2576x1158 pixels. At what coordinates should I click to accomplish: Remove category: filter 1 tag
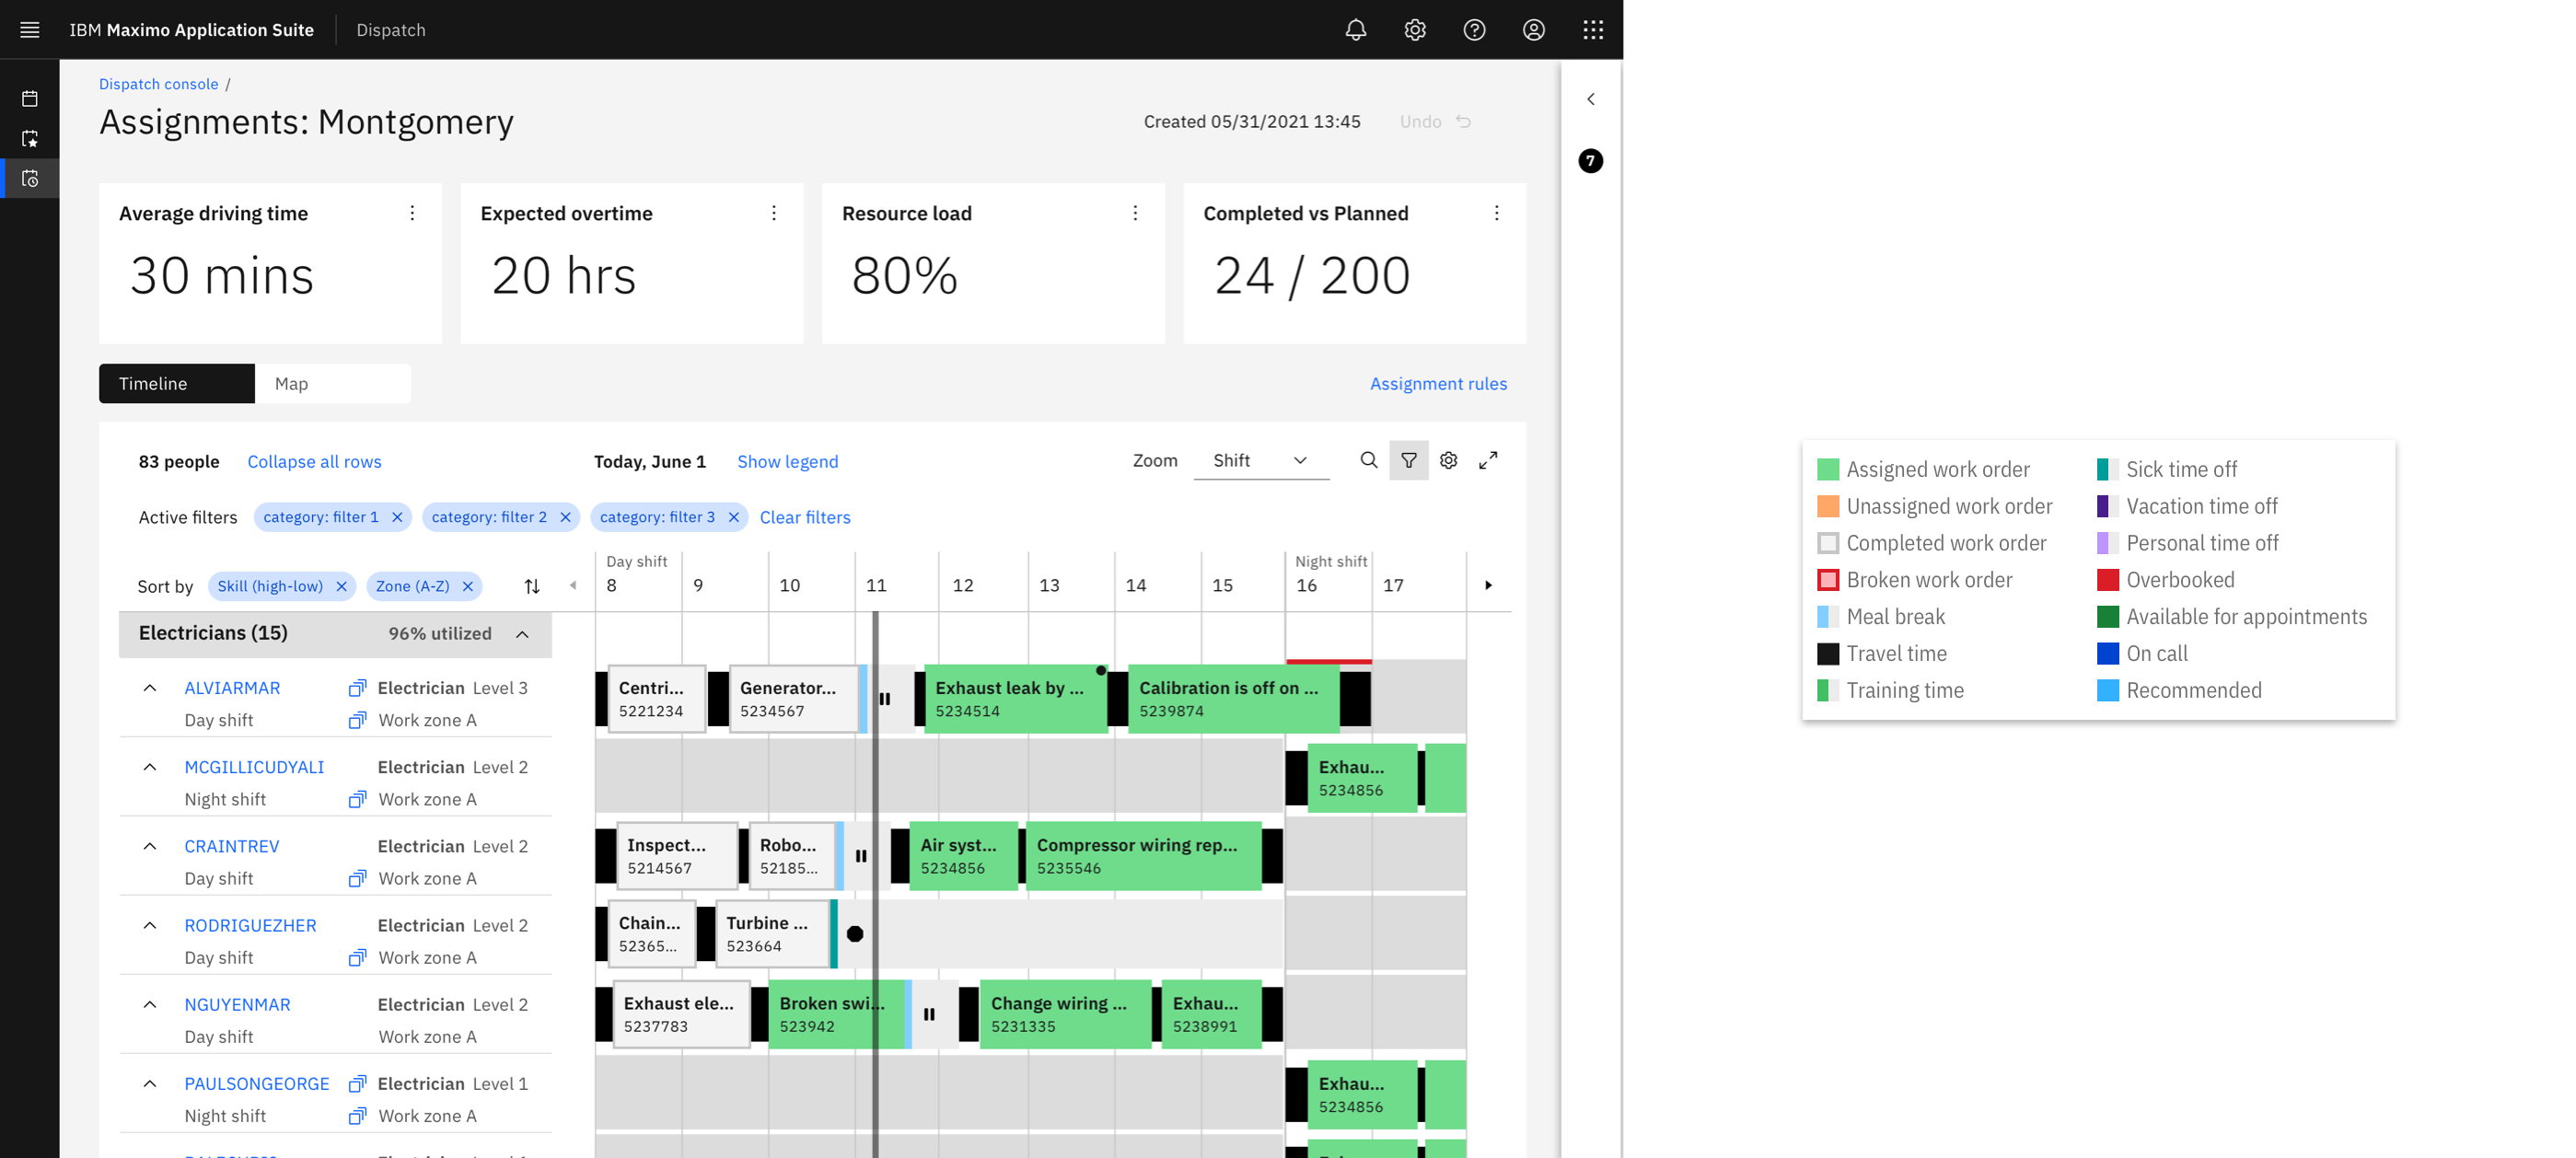pyautogui.click(x=397, y=517)
